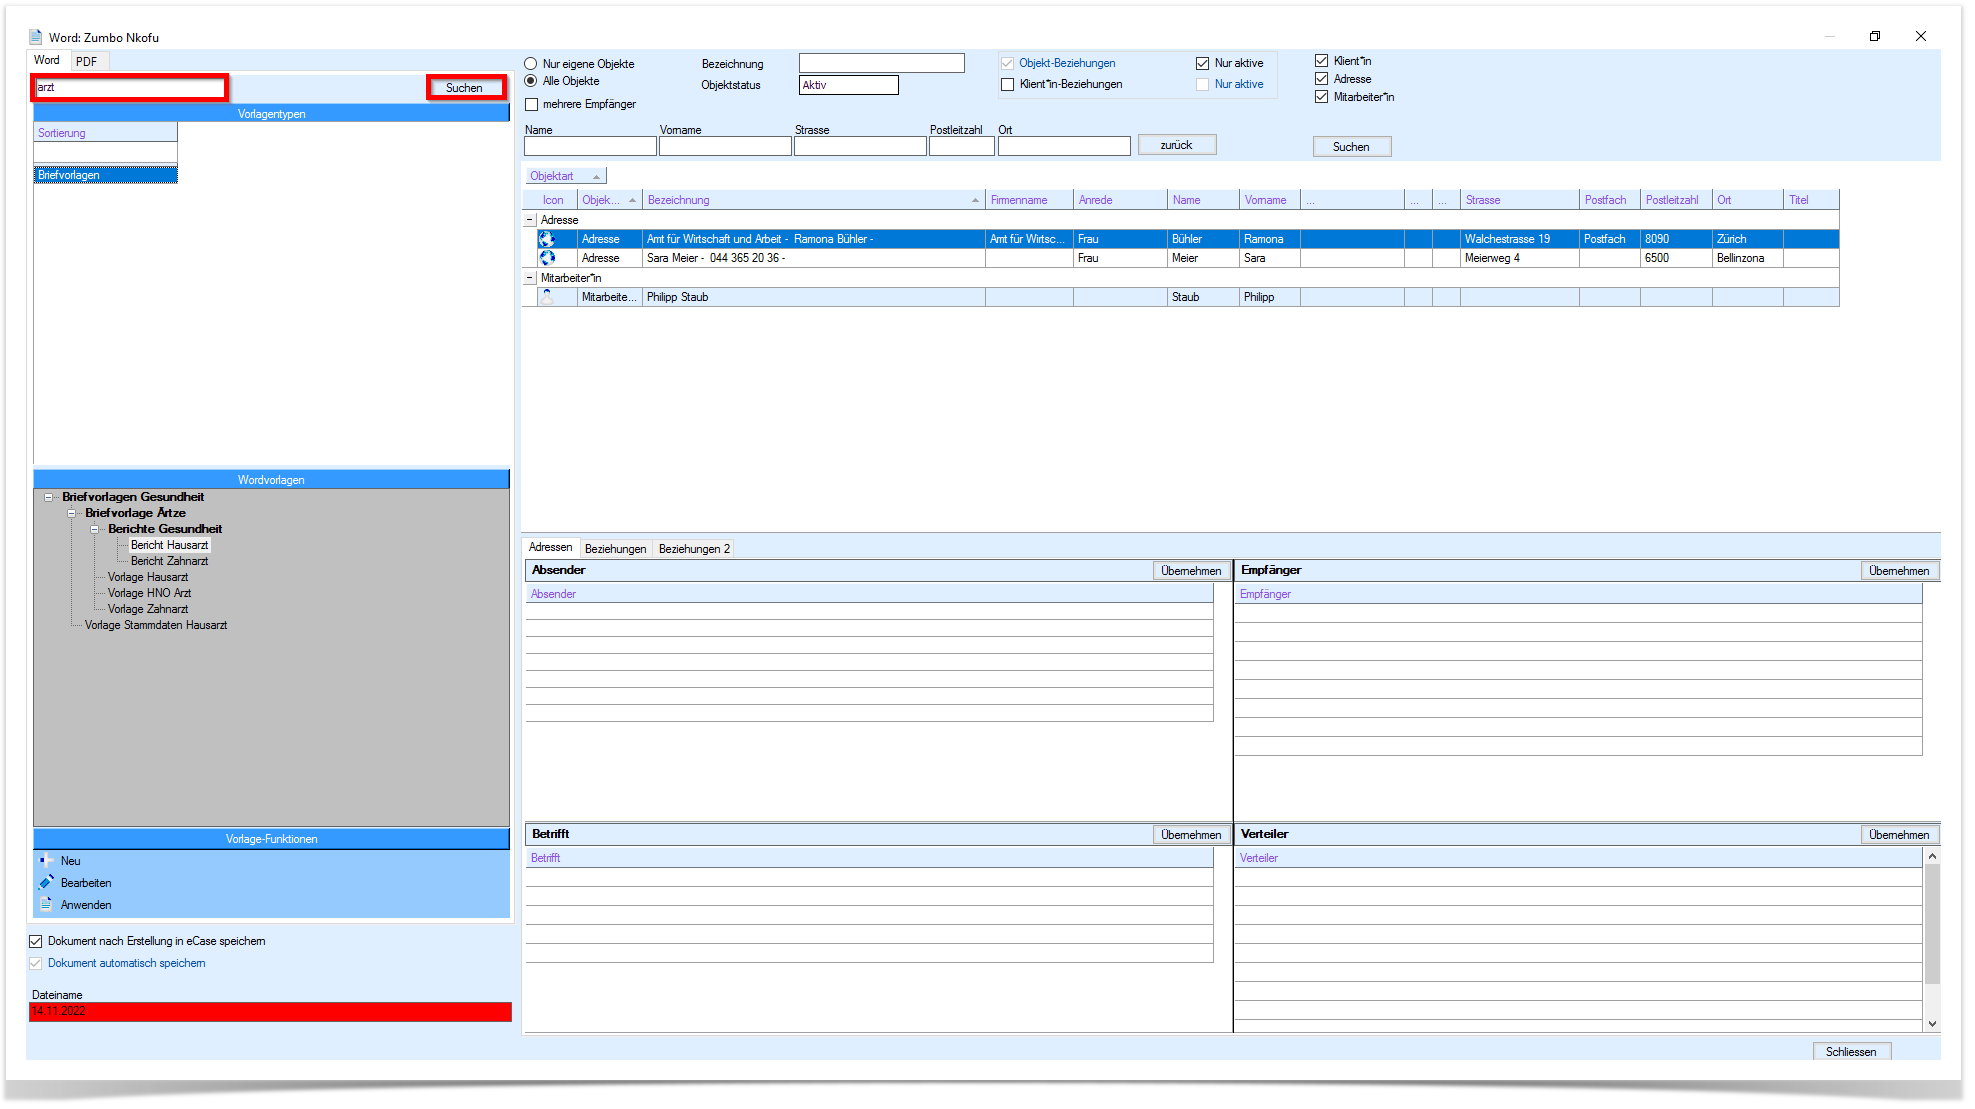The width and height of the screenshot is (1975, 1109).
Task: Select Vorlage Stammdaten Hausarzt template
Action: (x=156, y=625)
